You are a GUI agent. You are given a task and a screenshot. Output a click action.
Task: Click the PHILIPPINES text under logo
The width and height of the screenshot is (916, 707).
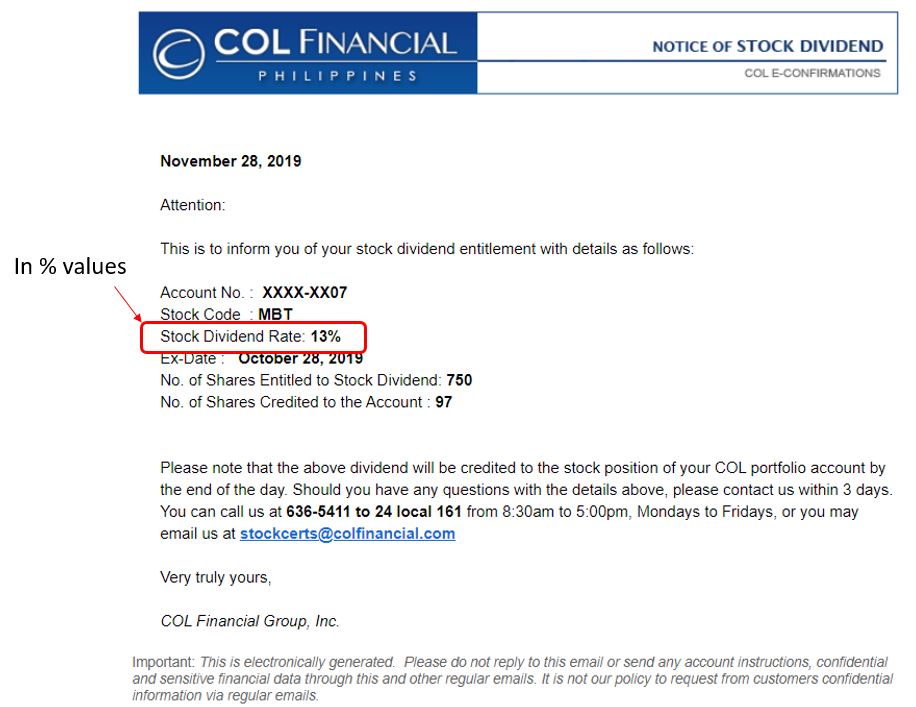point(338,76)
